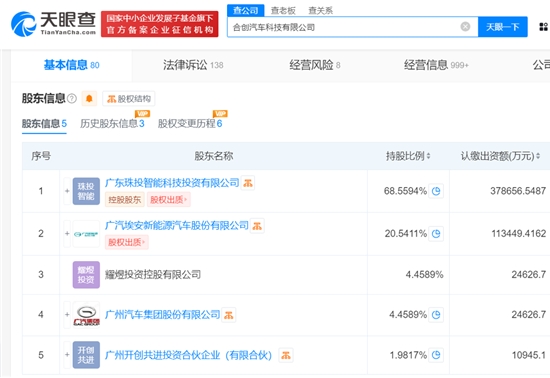Click the 股权结构 button
Image resolution: width=550 pixels, height=378 pixels.
tap(129, 99)
